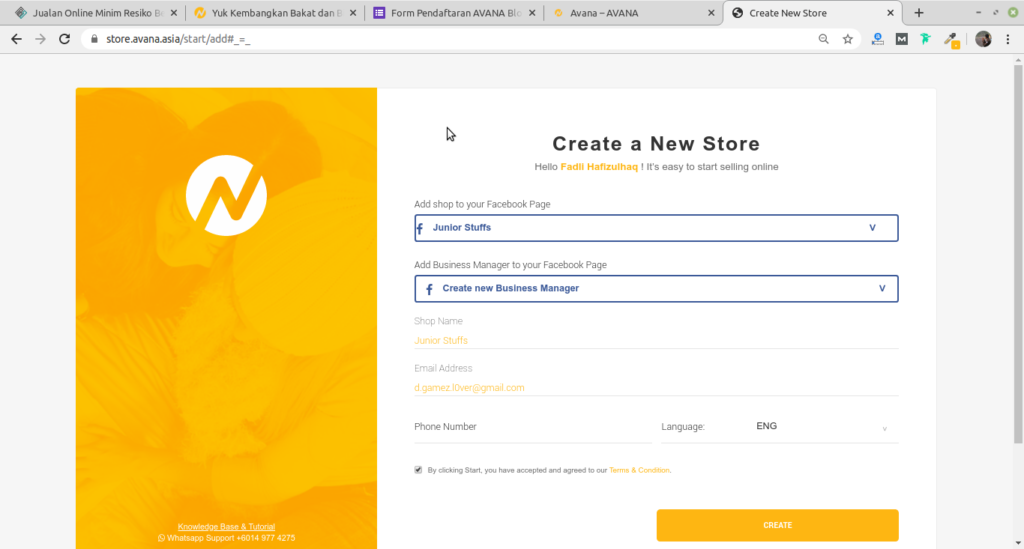Click Facebook icon in Business Manager field
This screenshot has width=1024, height=549.
(429, 289)
